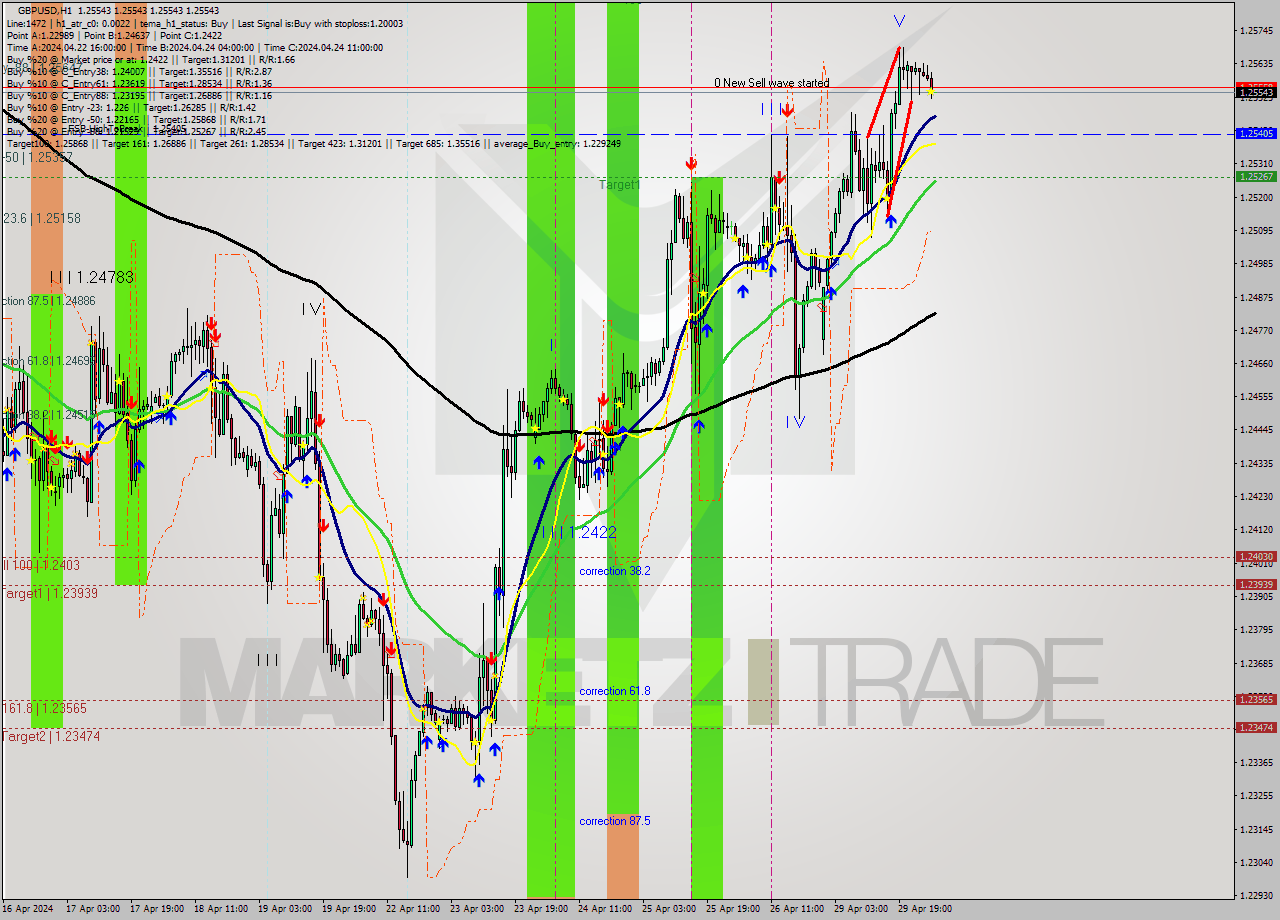Click the 1.25745 price axis value
The width and height of the screenshot is (1280, 920).
[x=1256, y=31]
